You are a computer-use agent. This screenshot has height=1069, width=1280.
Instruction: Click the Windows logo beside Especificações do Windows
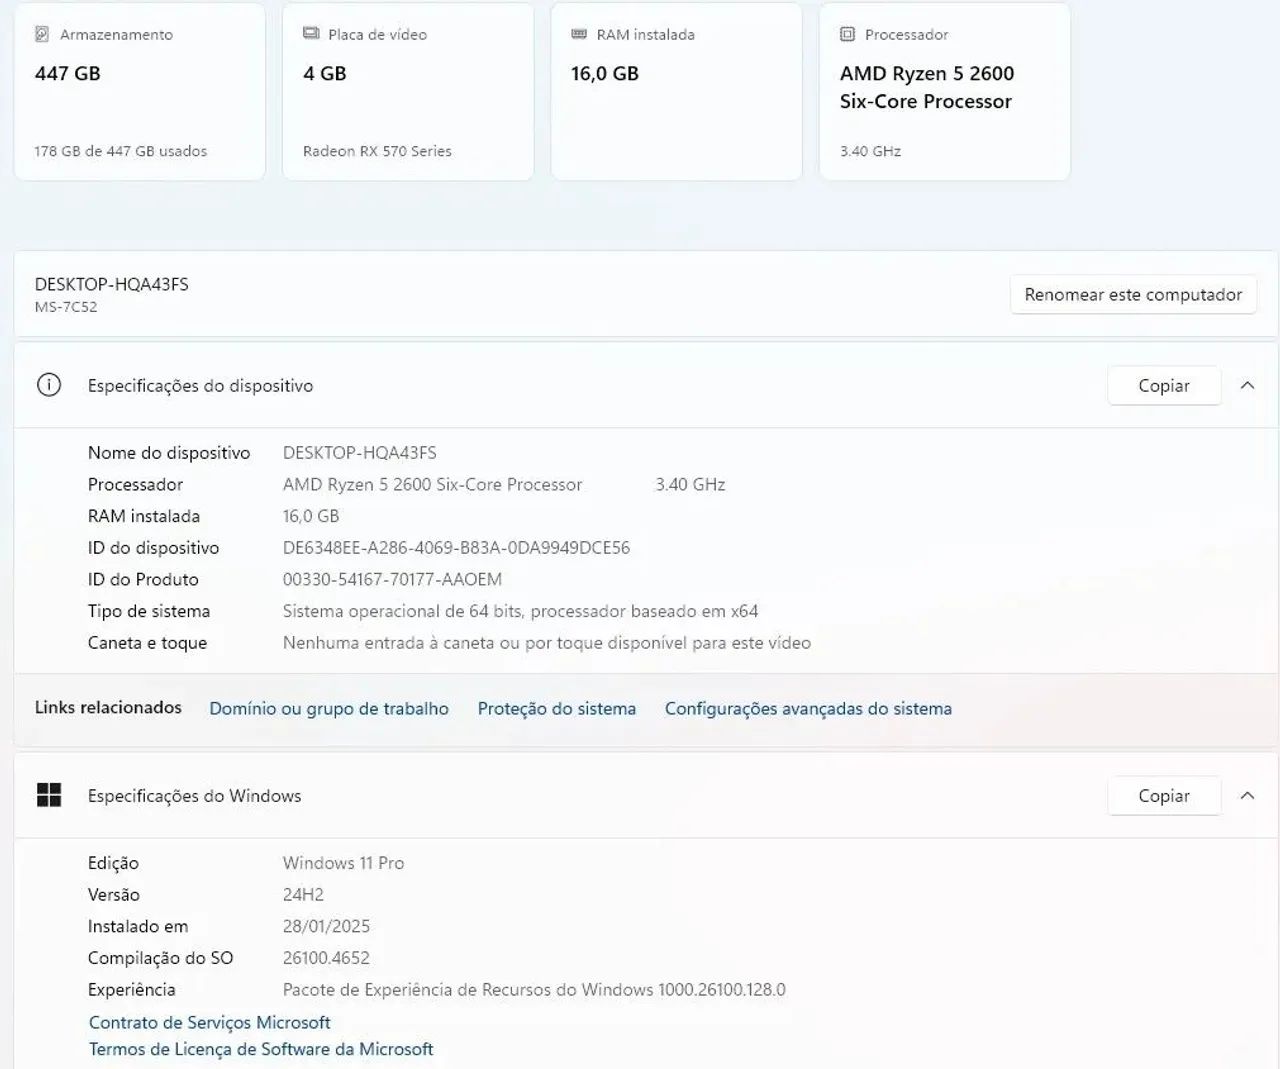(x=49, y=795)
